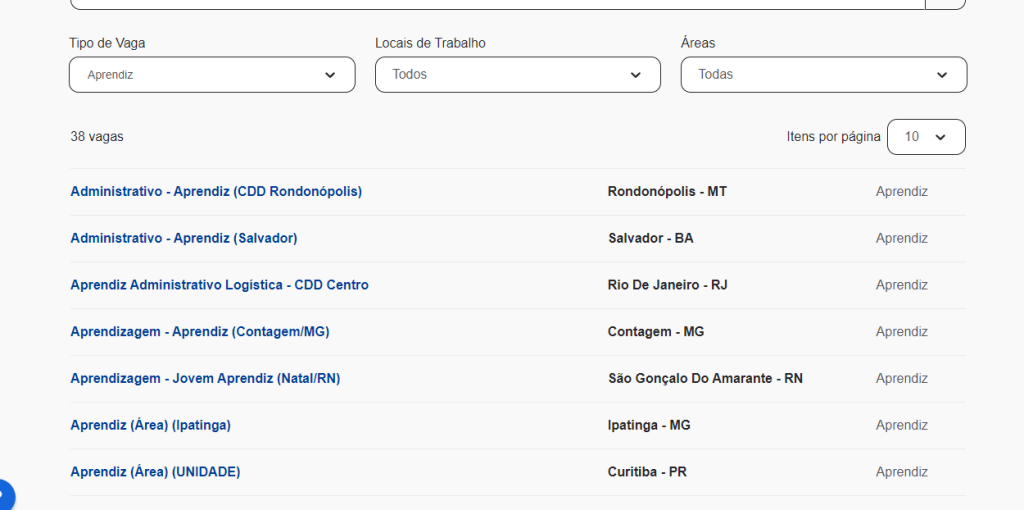Click chevron arrow beside the number 10

tap(940, 137)
